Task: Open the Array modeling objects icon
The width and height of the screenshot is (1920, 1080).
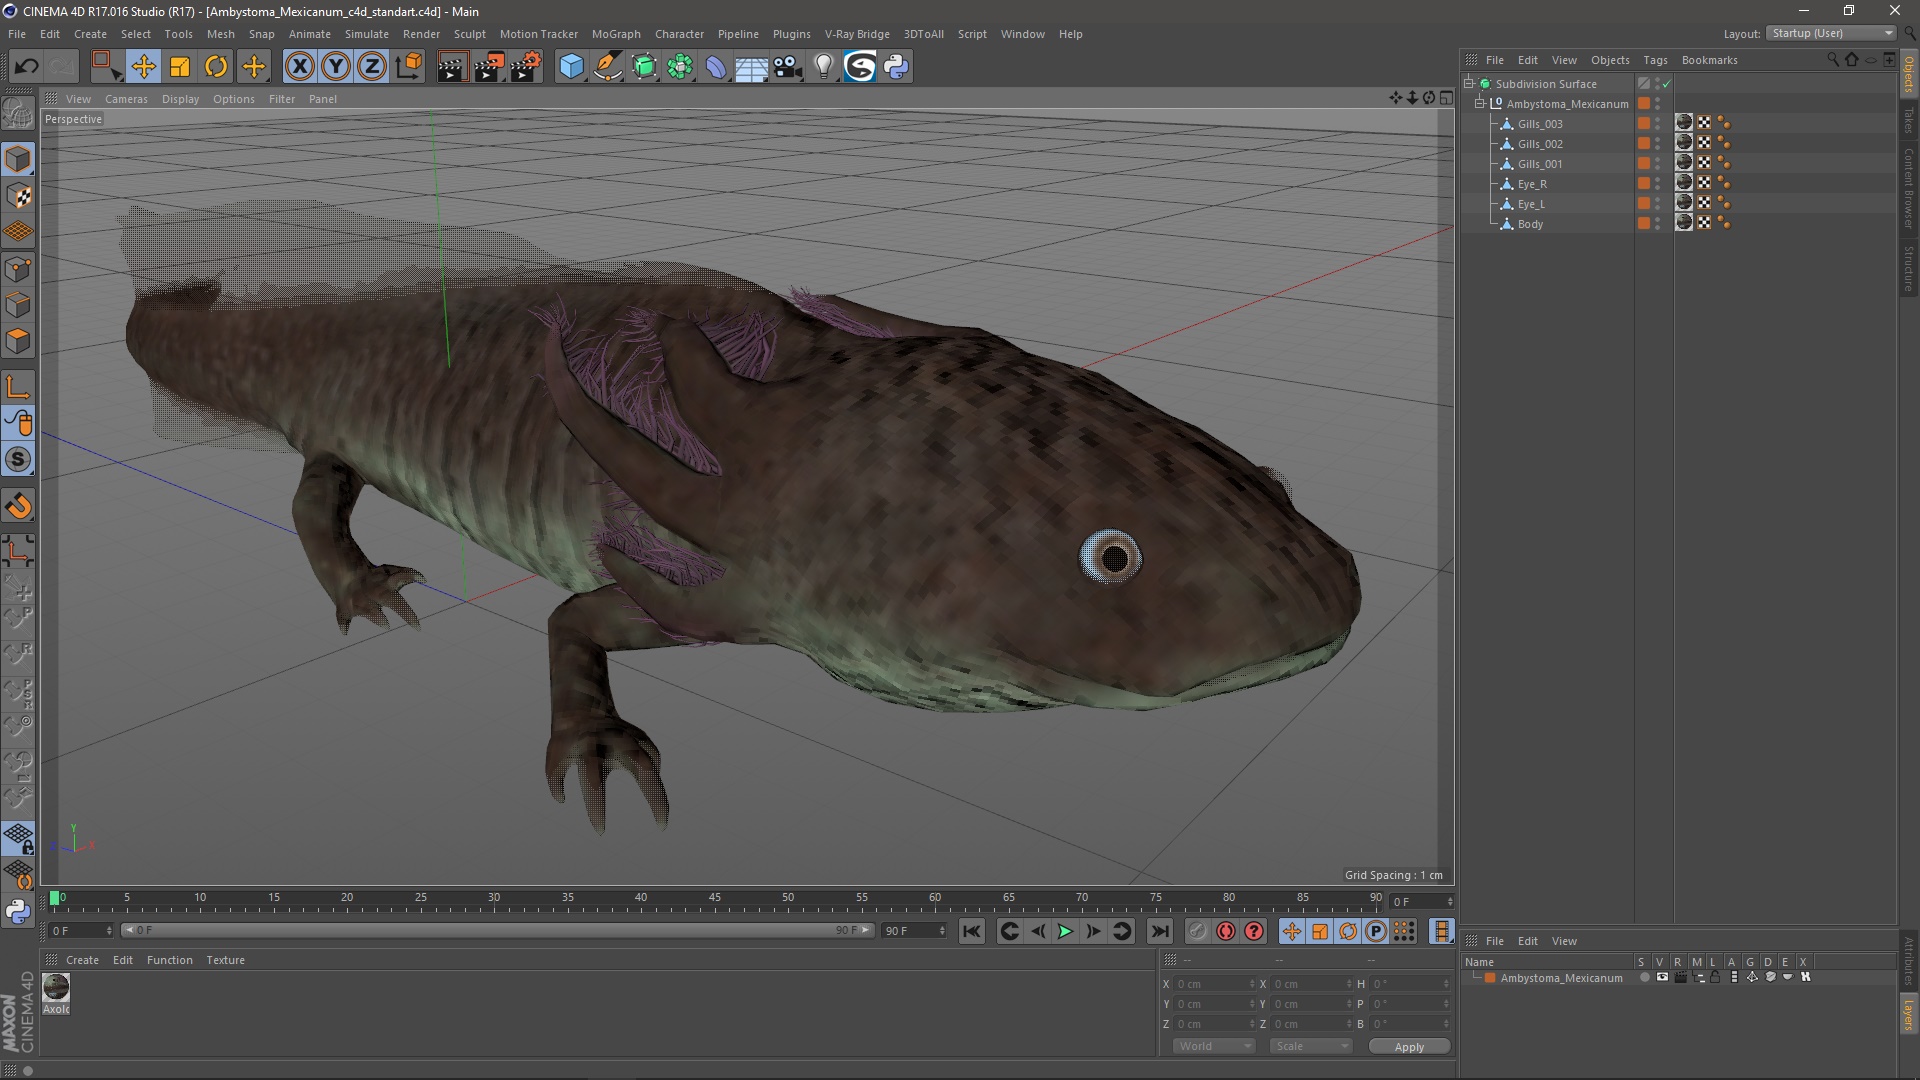Action: (x=680, y=67)
